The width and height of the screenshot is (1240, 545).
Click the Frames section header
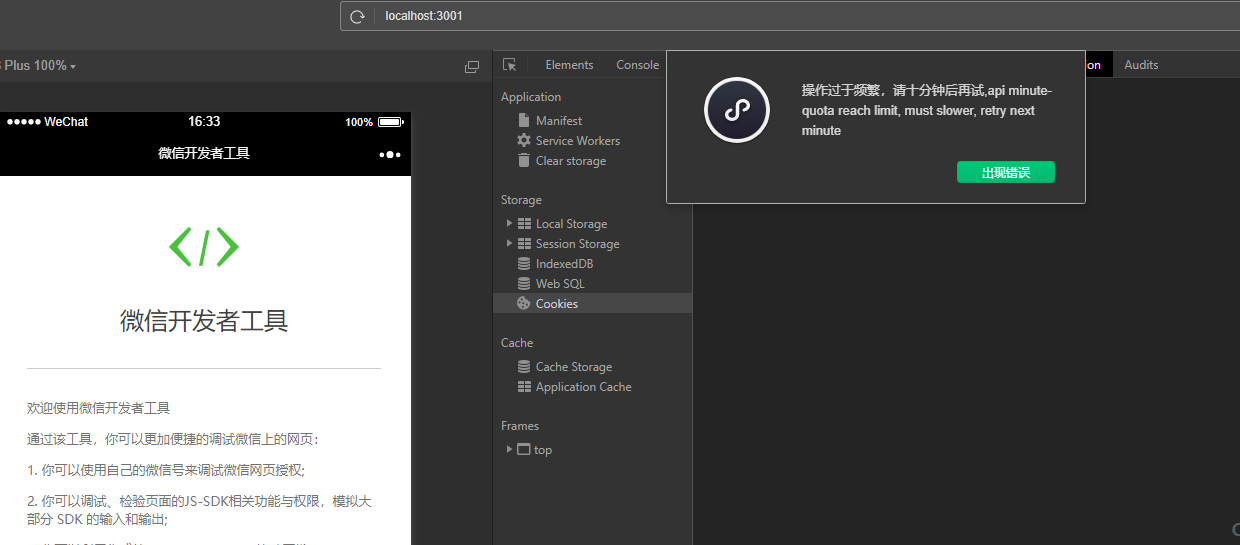tap(520, 426)
